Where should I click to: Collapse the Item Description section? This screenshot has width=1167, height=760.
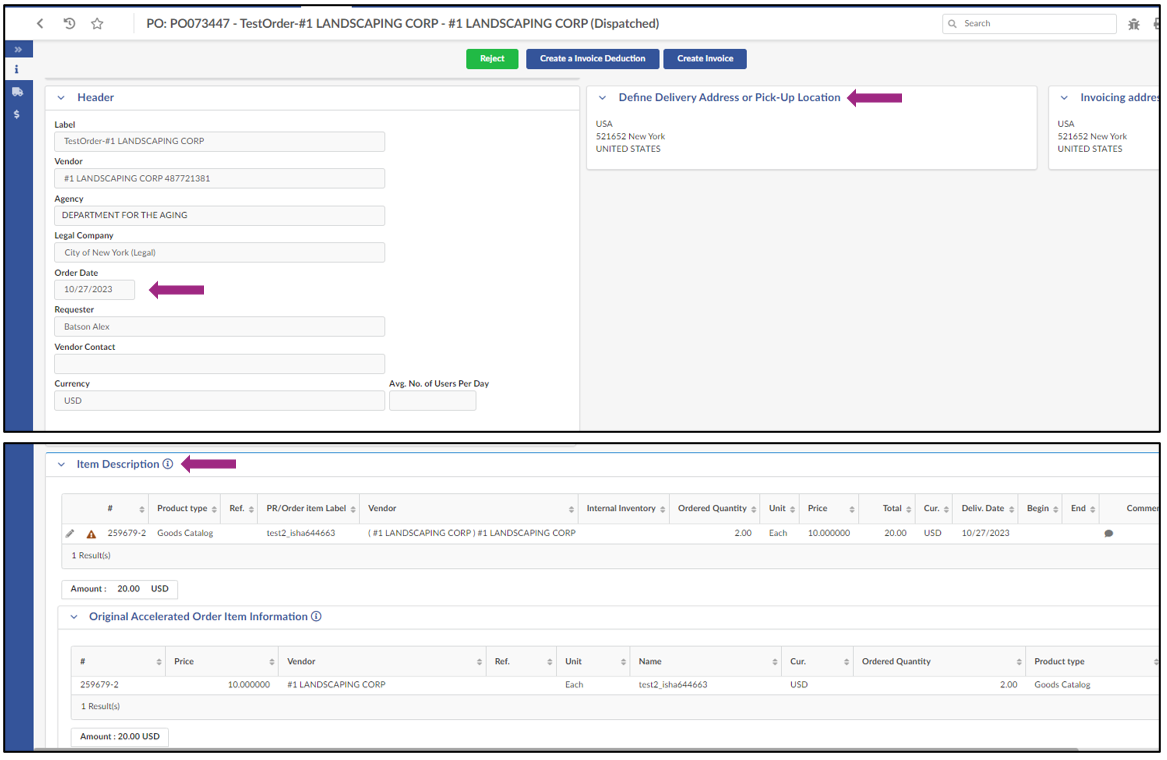tap(63, 463)
